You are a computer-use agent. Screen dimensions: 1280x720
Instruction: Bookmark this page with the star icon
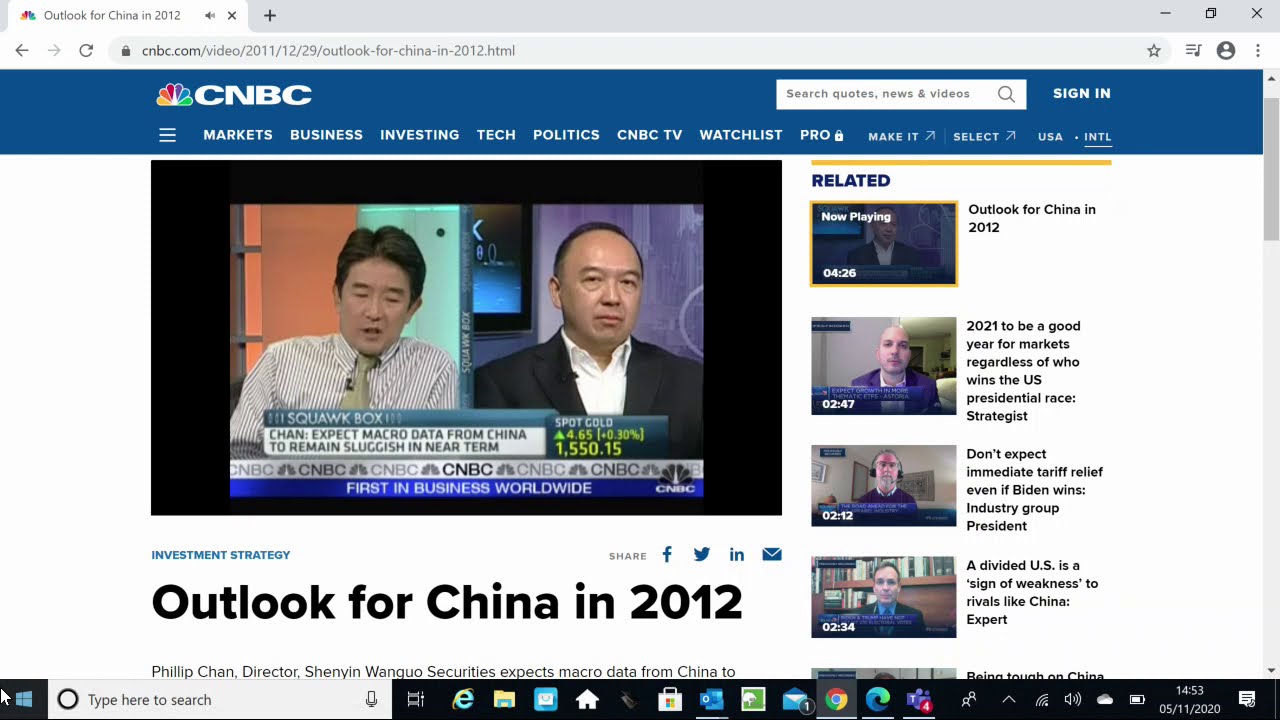(1154, 50)
